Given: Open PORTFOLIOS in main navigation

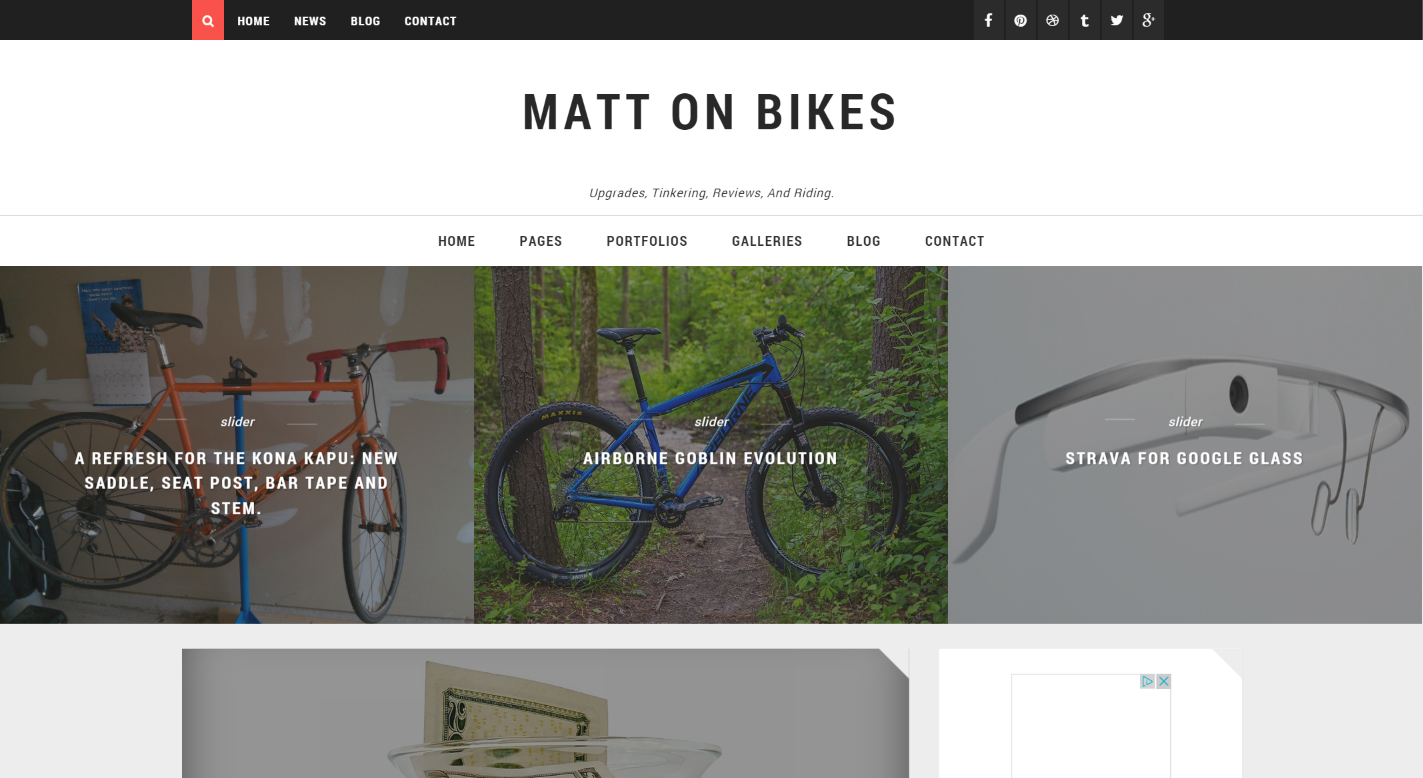Looking at the screenshot, I should [647, 241].
